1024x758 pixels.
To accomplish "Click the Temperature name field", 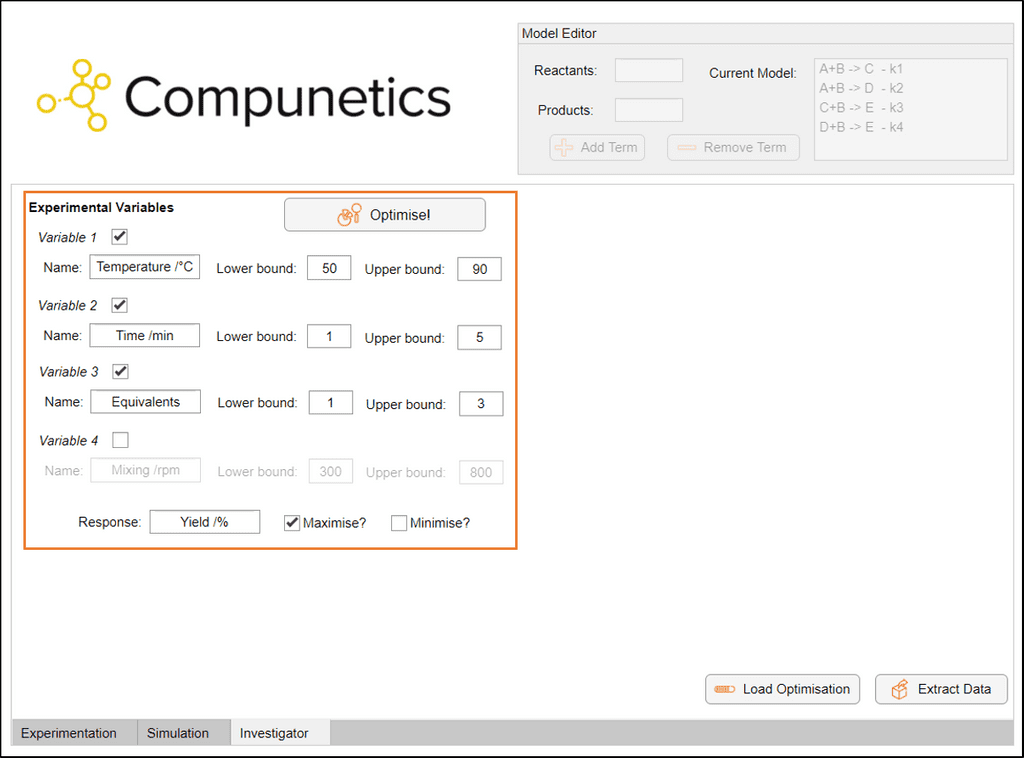I will 144,267.
